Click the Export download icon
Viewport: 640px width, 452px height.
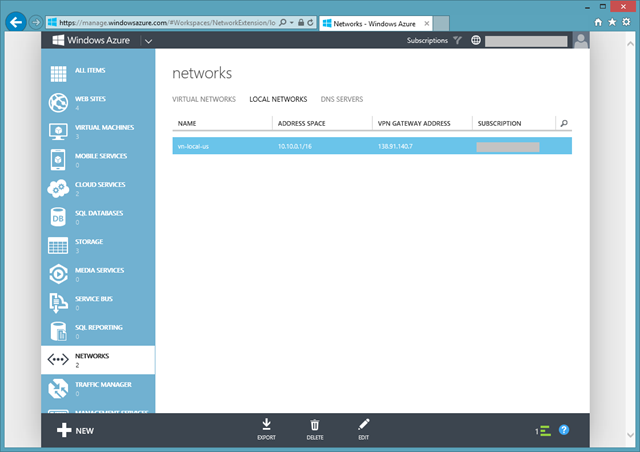coord(267,424)
